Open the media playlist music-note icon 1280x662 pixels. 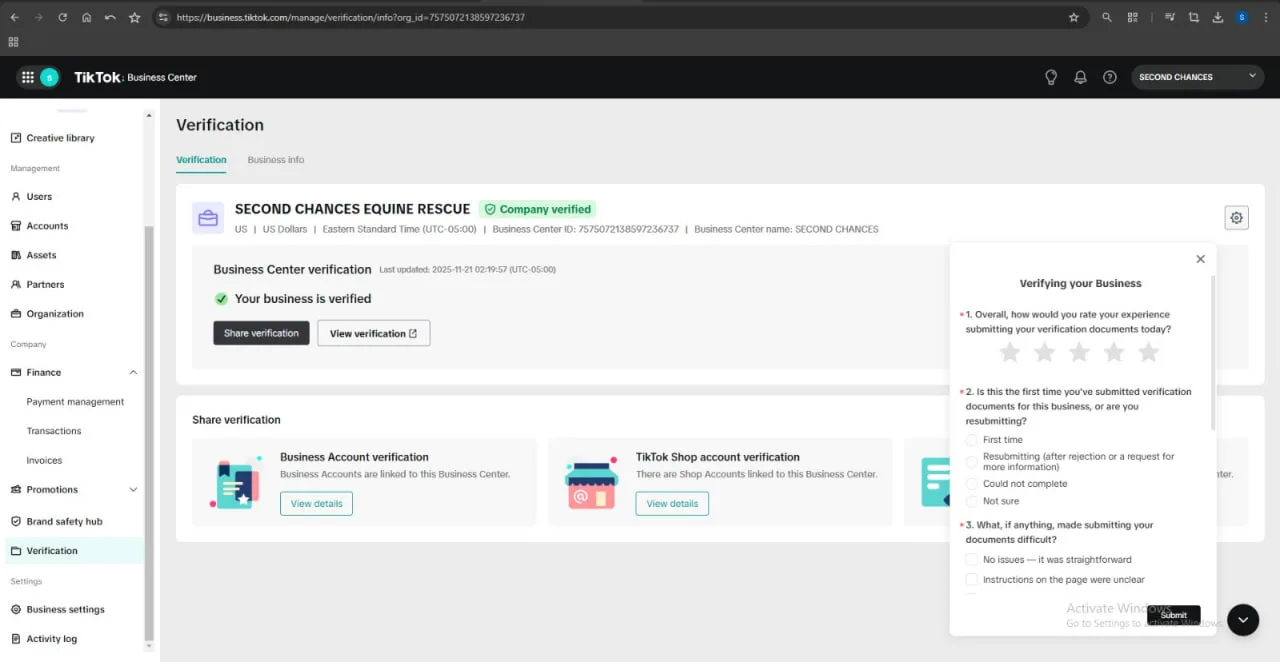[x=1169, y=17]
